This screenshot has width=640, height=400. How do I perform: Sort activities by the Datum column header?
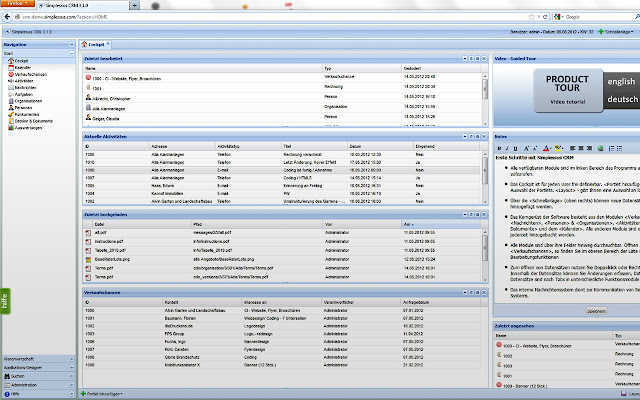pos(356,145)
